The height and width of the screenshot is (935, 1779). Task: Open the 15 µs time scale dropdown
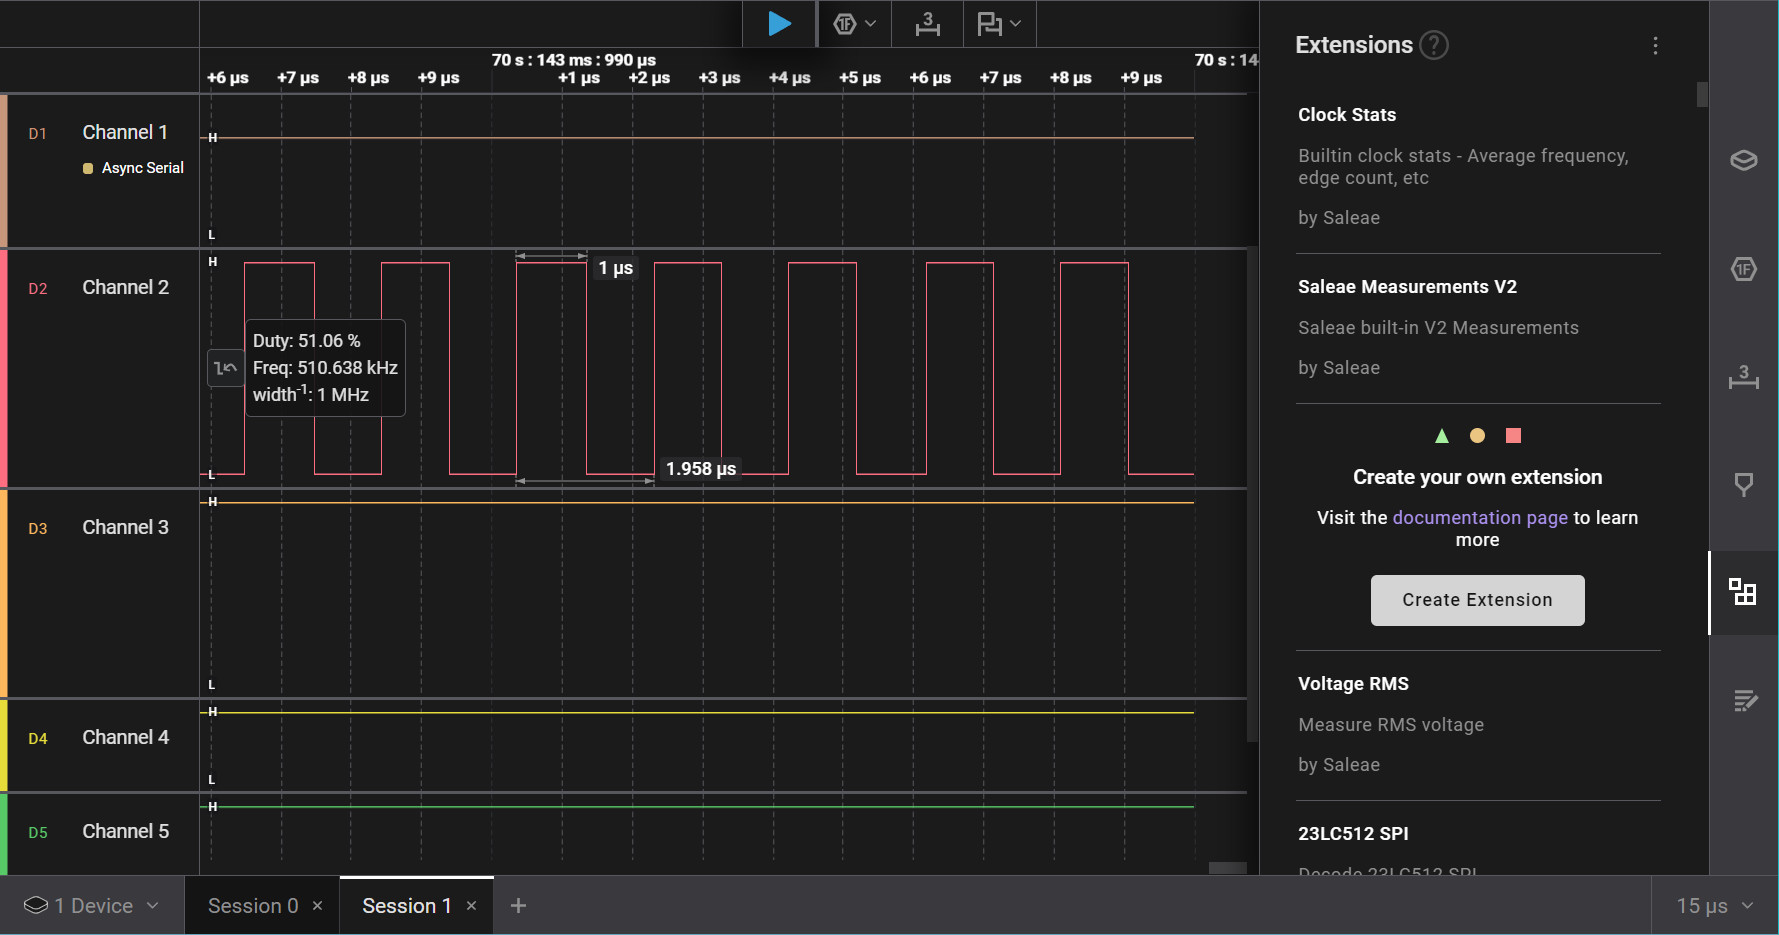click(1714, 906)
